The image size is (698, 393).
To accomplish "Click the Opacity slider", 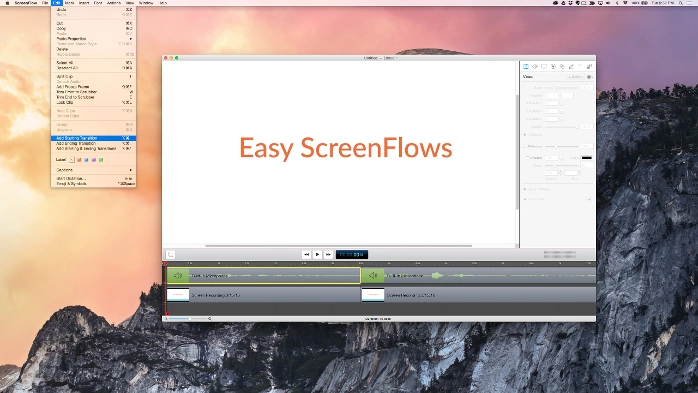I will point(562,127).
